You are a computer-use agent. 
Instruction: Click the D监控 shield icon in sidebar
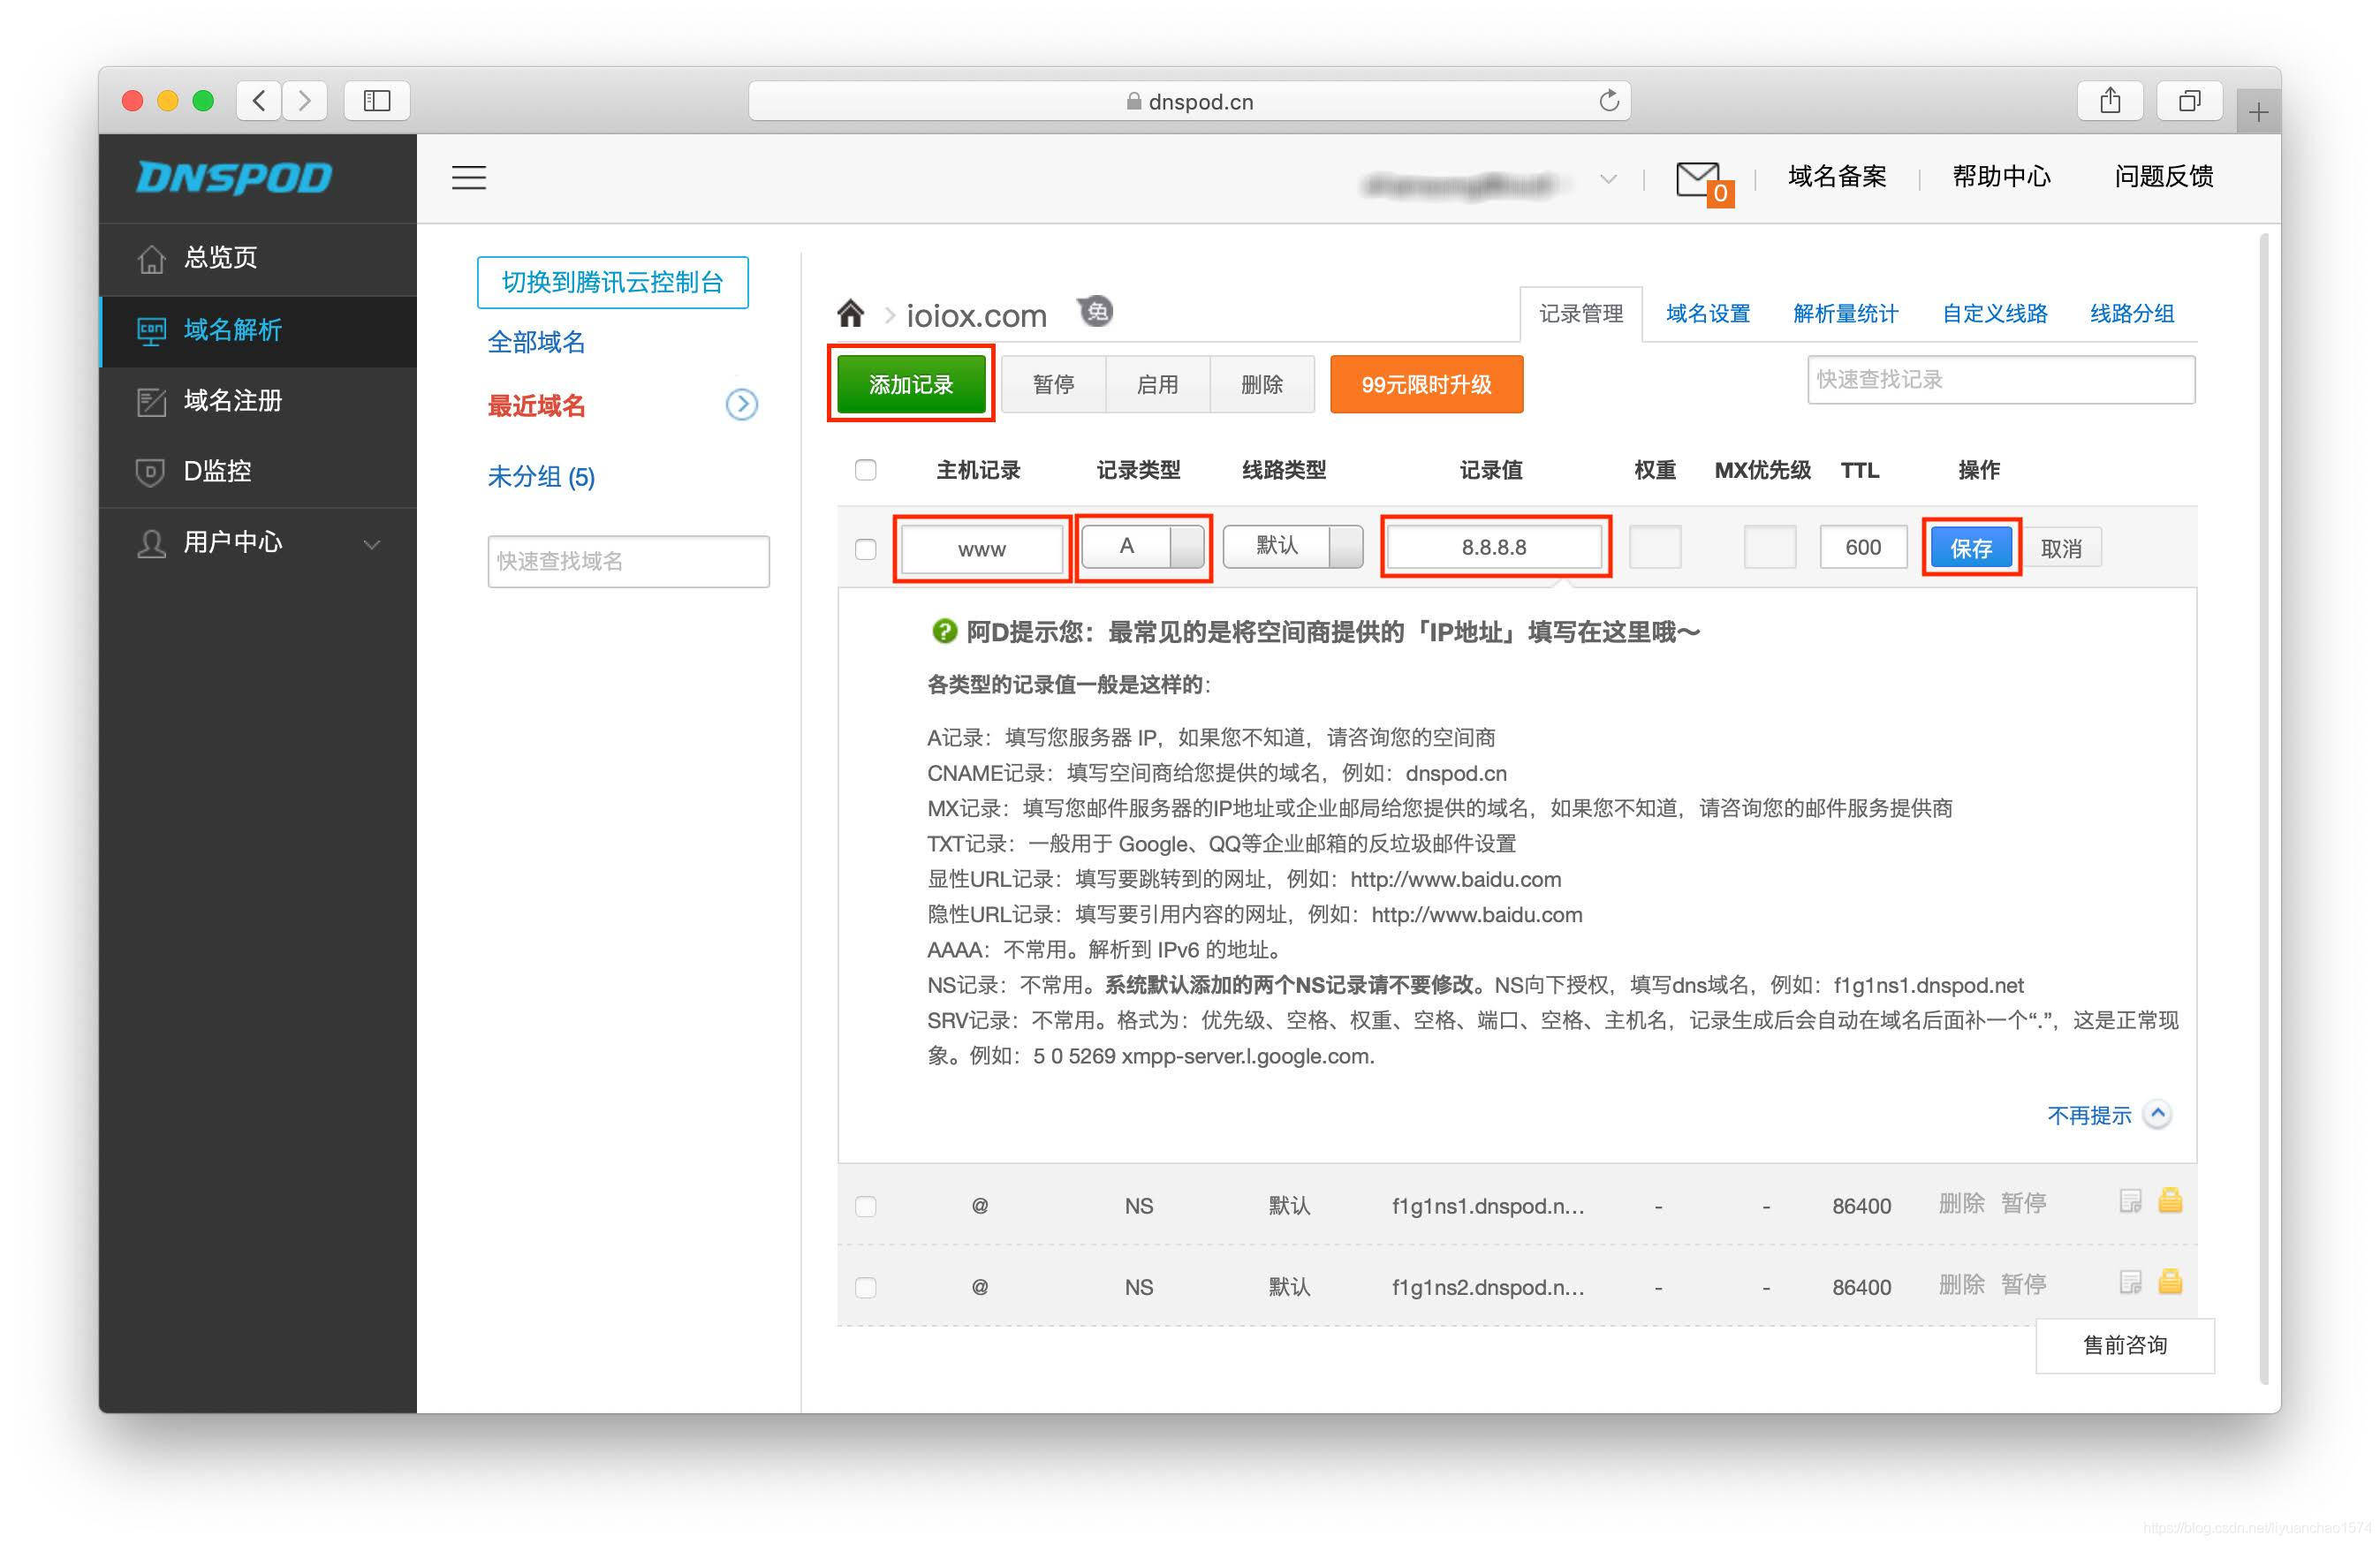[150, 471]
